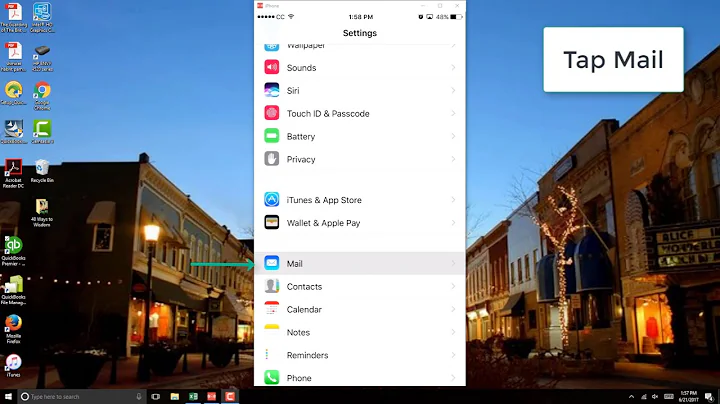720x404 pixels.
Task: Tap the Privacy hand icon
Action: [x=271, y=159]
